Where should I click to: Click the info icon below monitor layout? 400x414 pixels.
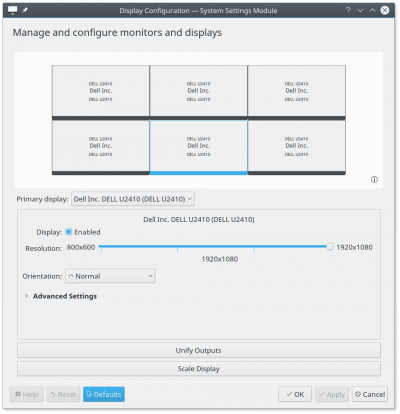(x=374, y=180)
